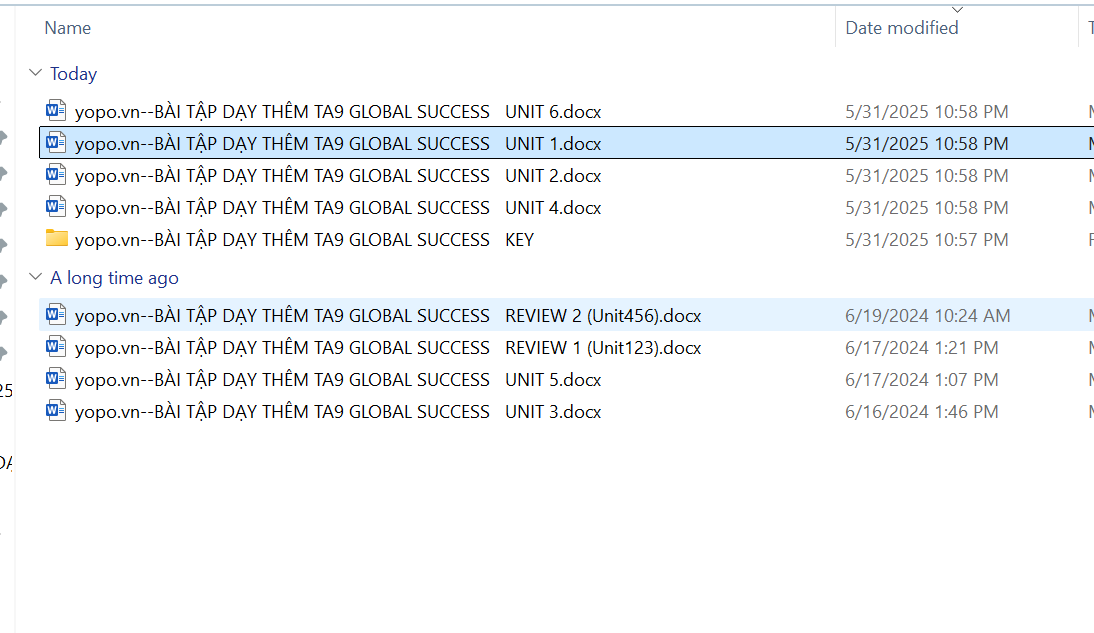Click the Word icon next to UNIT 4.docx
Image resolution: width=1094 pixels, height=633 pixels.
pos(57,207)
